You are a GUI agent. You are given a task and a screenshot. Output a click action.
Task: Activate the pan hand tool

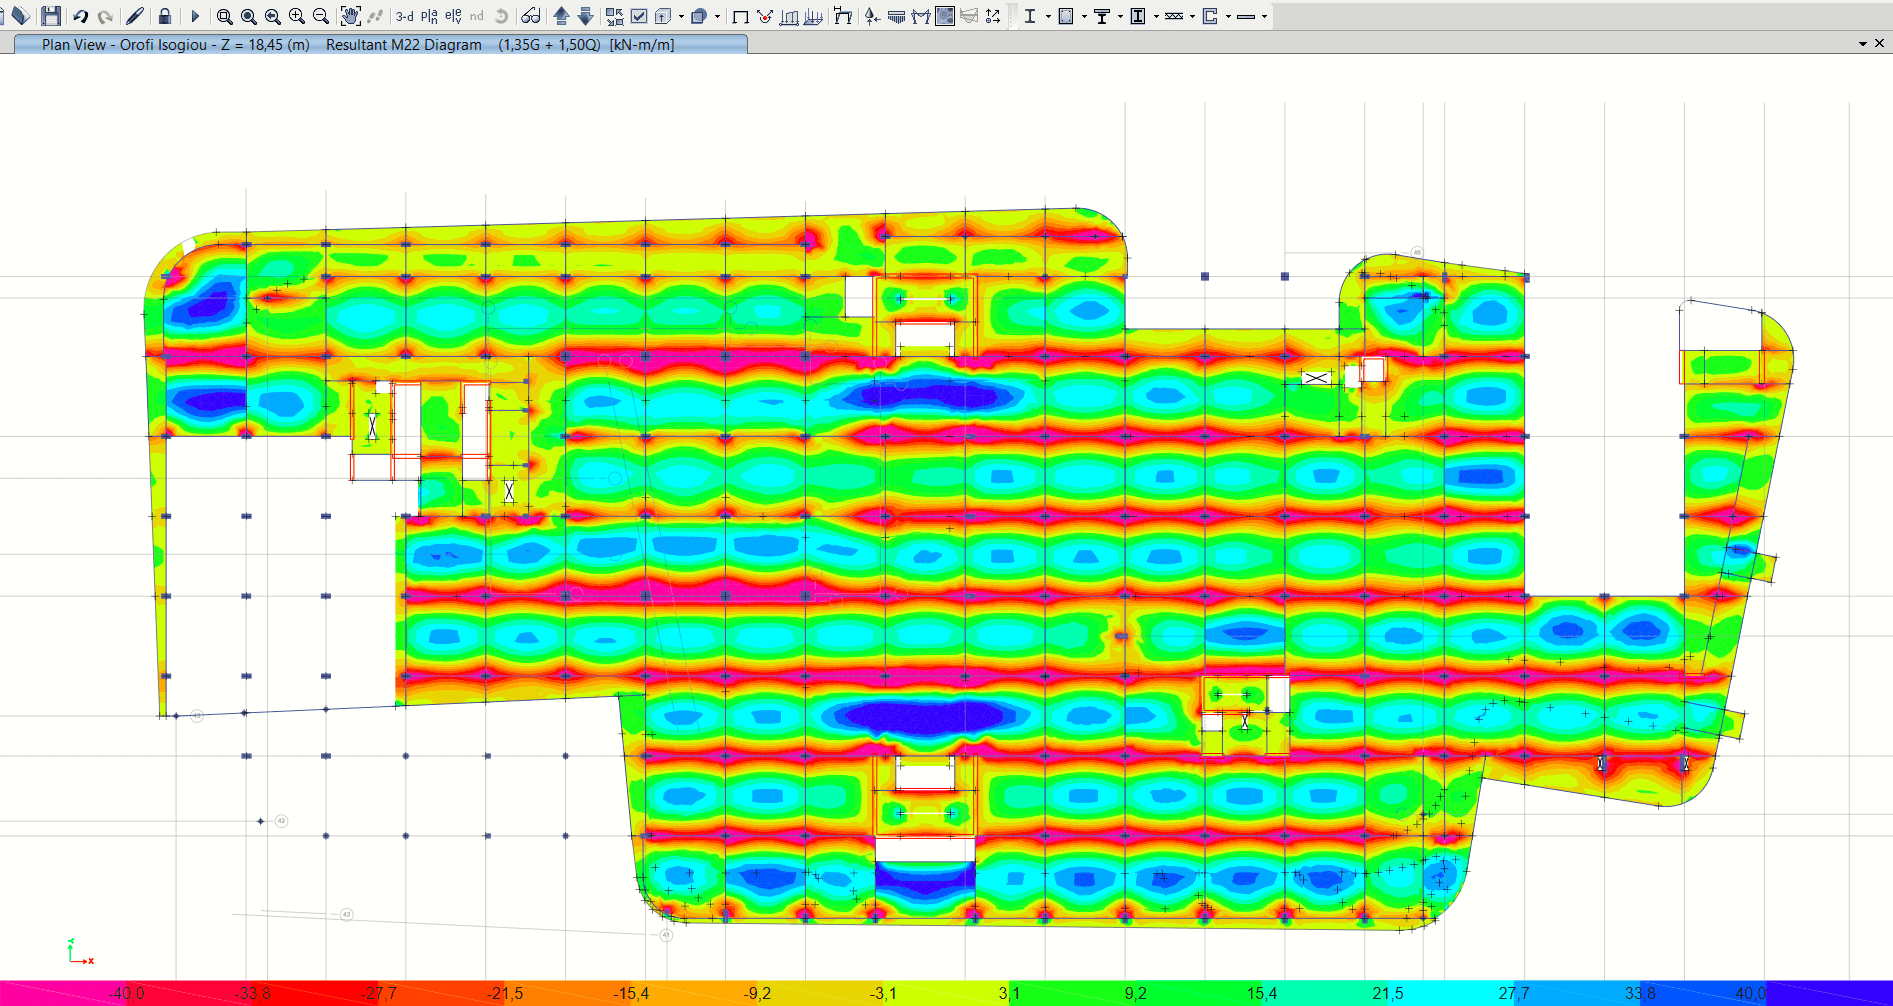[x=350, y=16]
